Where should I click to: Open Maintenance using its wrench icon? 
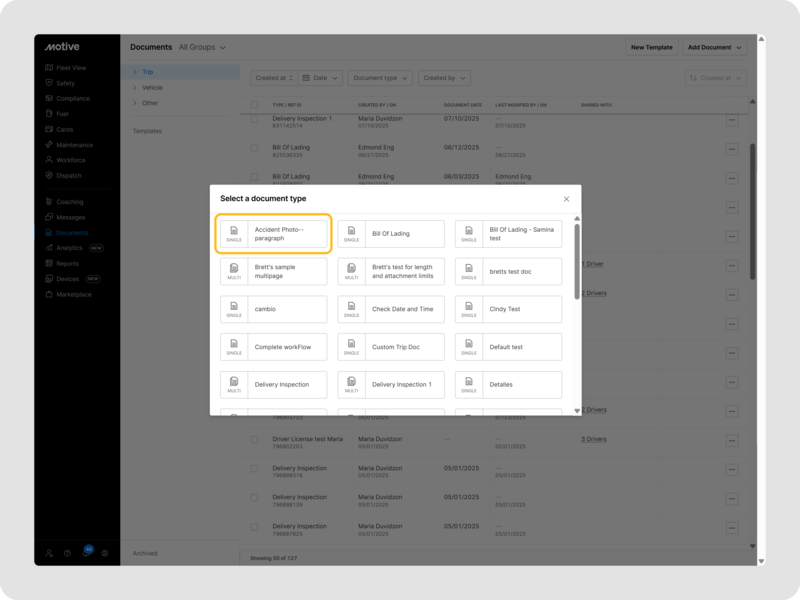[x=49, y=145]
